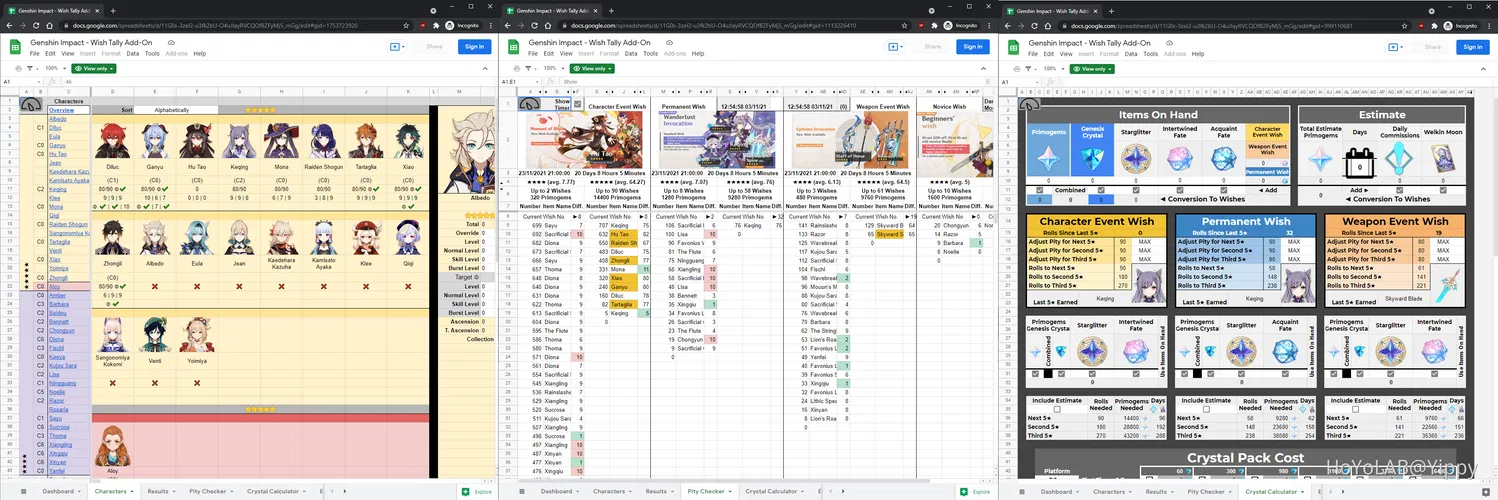Click the Sign in button in right window

(x=1472, y=46)
